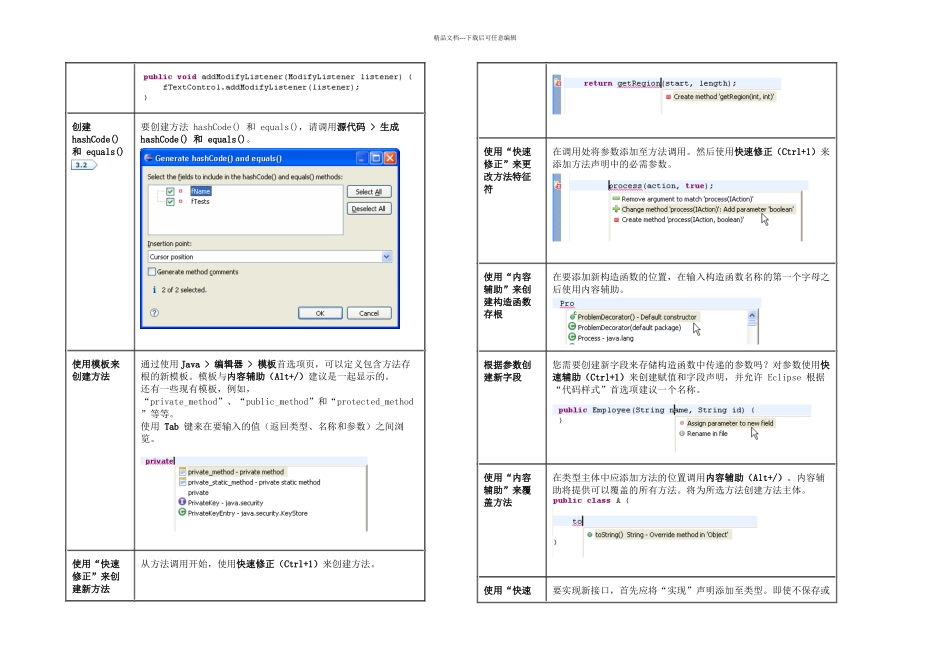The width and height of the screenshot is (950, 672).
Task: Click the 'public class A {' code line
Action: [x=591, y=501]
